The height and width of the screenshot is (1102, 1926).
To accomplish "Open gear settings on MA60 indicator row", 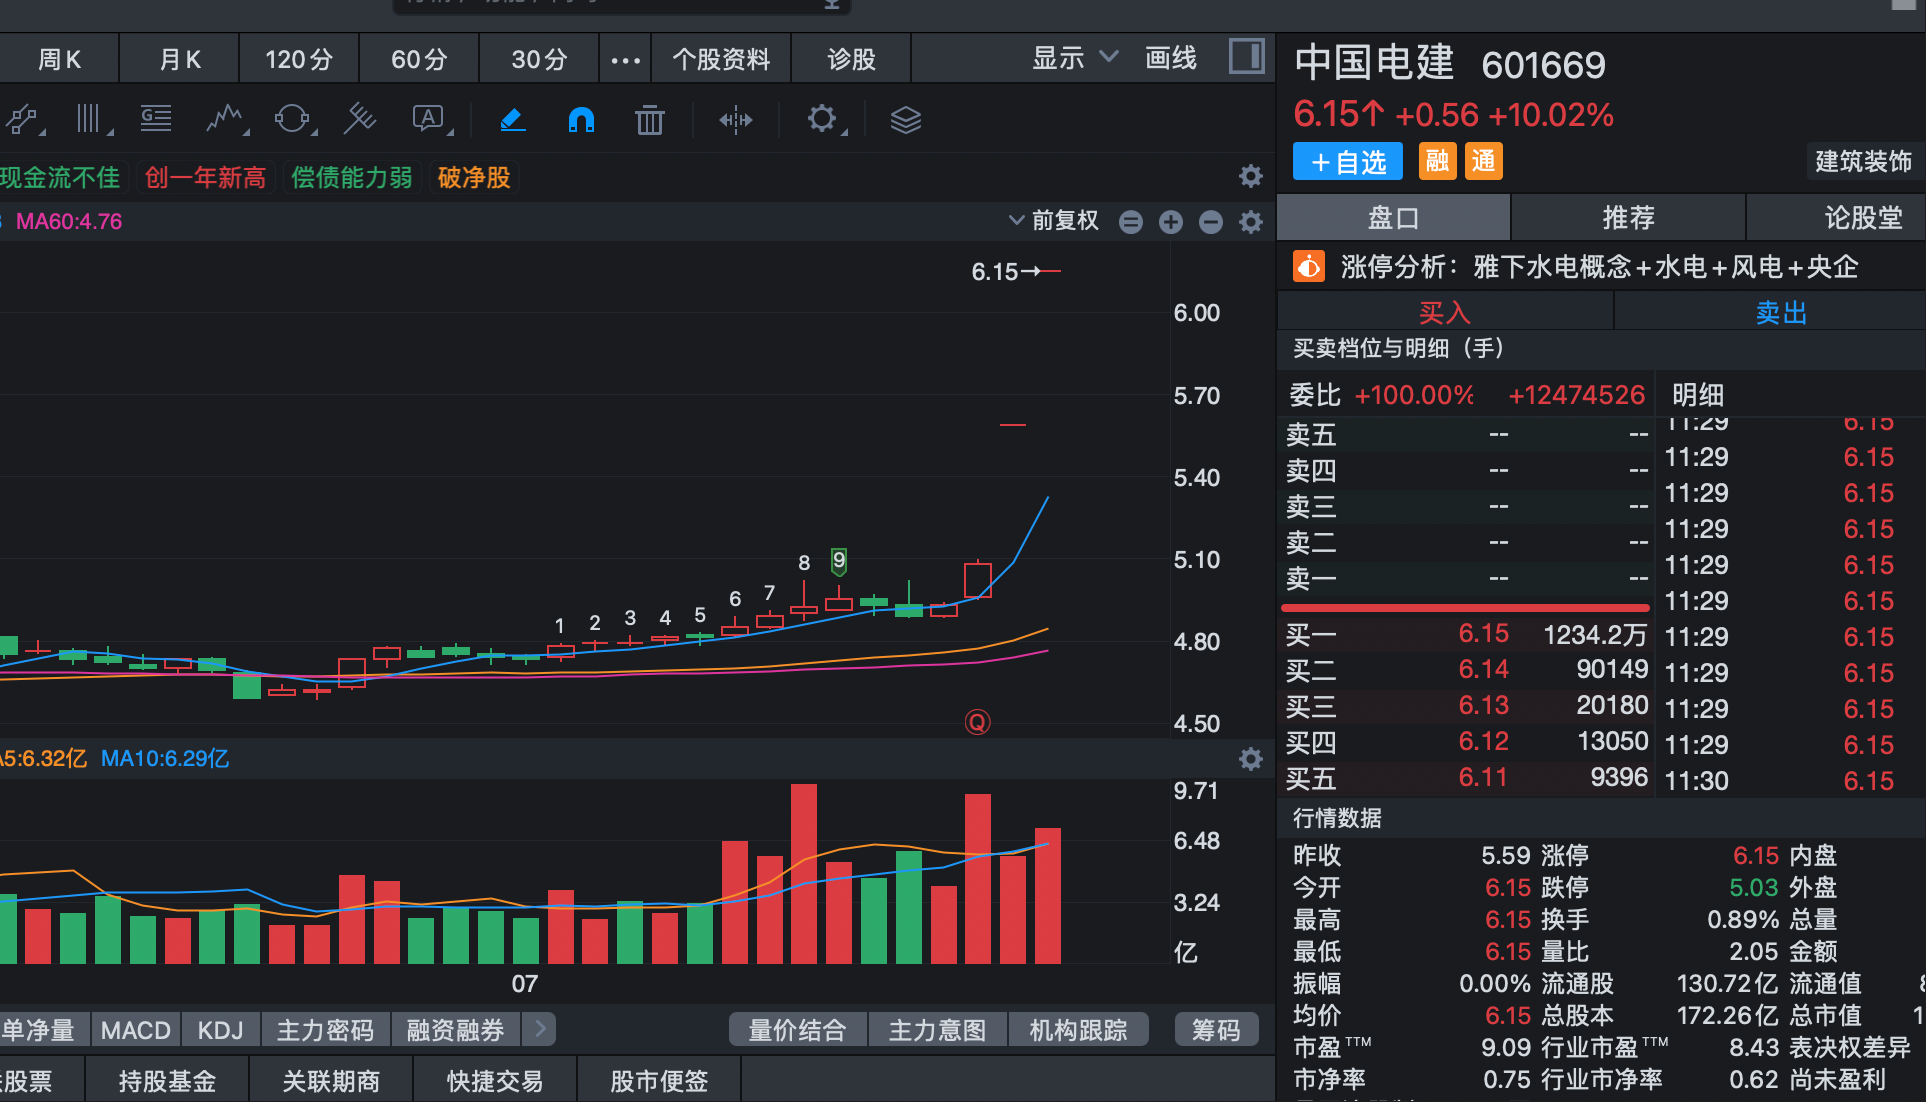I will point(1251,222).
